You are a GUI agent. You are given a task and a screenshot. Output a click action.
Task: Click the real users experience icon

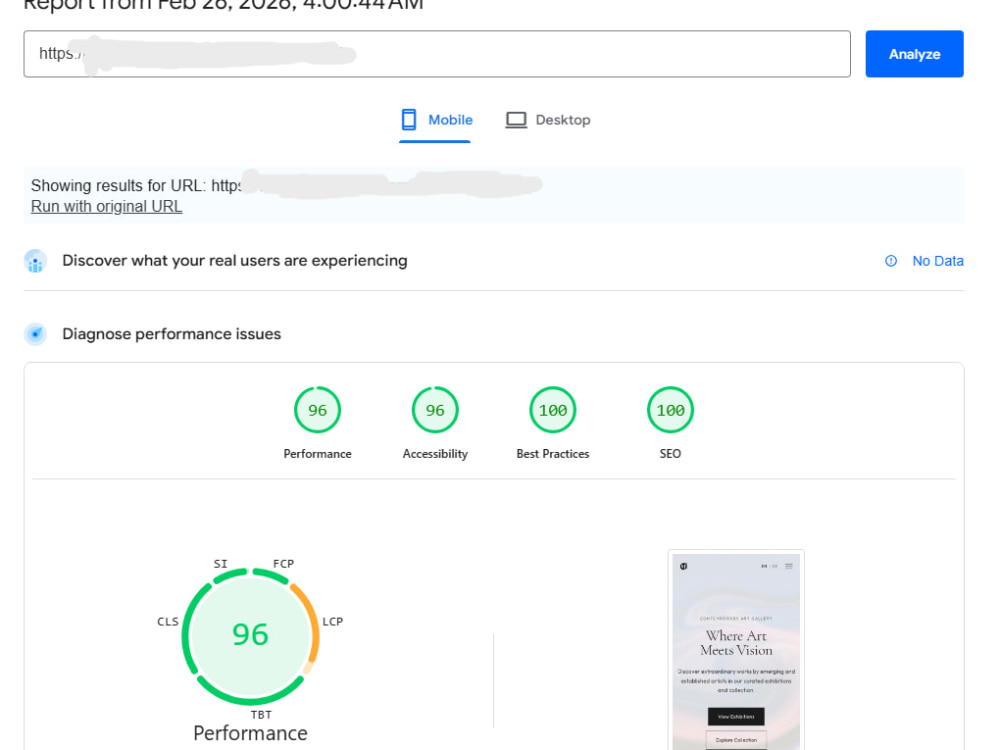[x=36, y=261]
